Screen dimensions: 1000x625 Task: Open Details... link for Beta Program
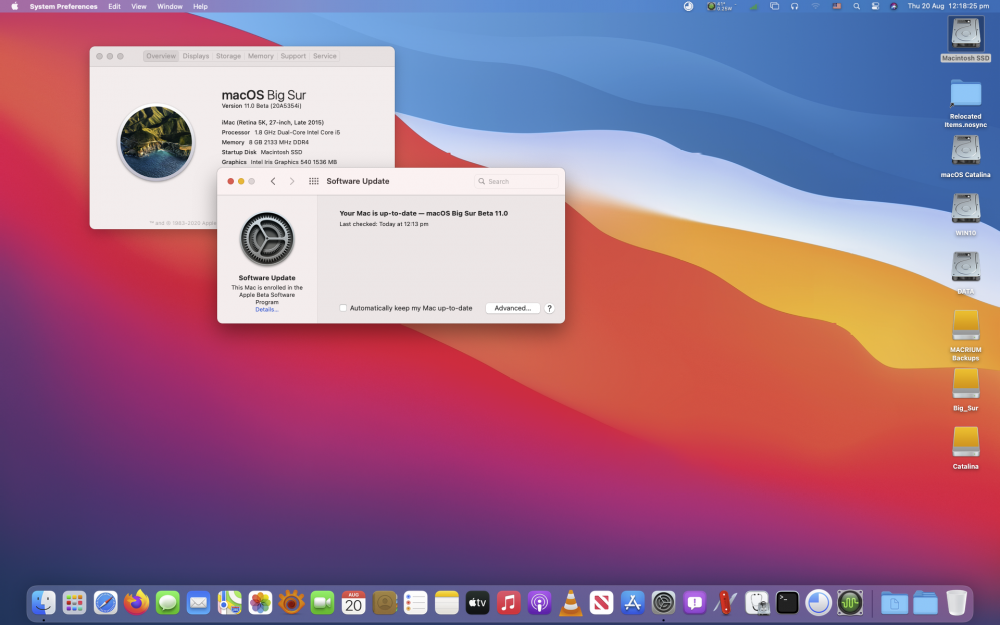[267, 309]
